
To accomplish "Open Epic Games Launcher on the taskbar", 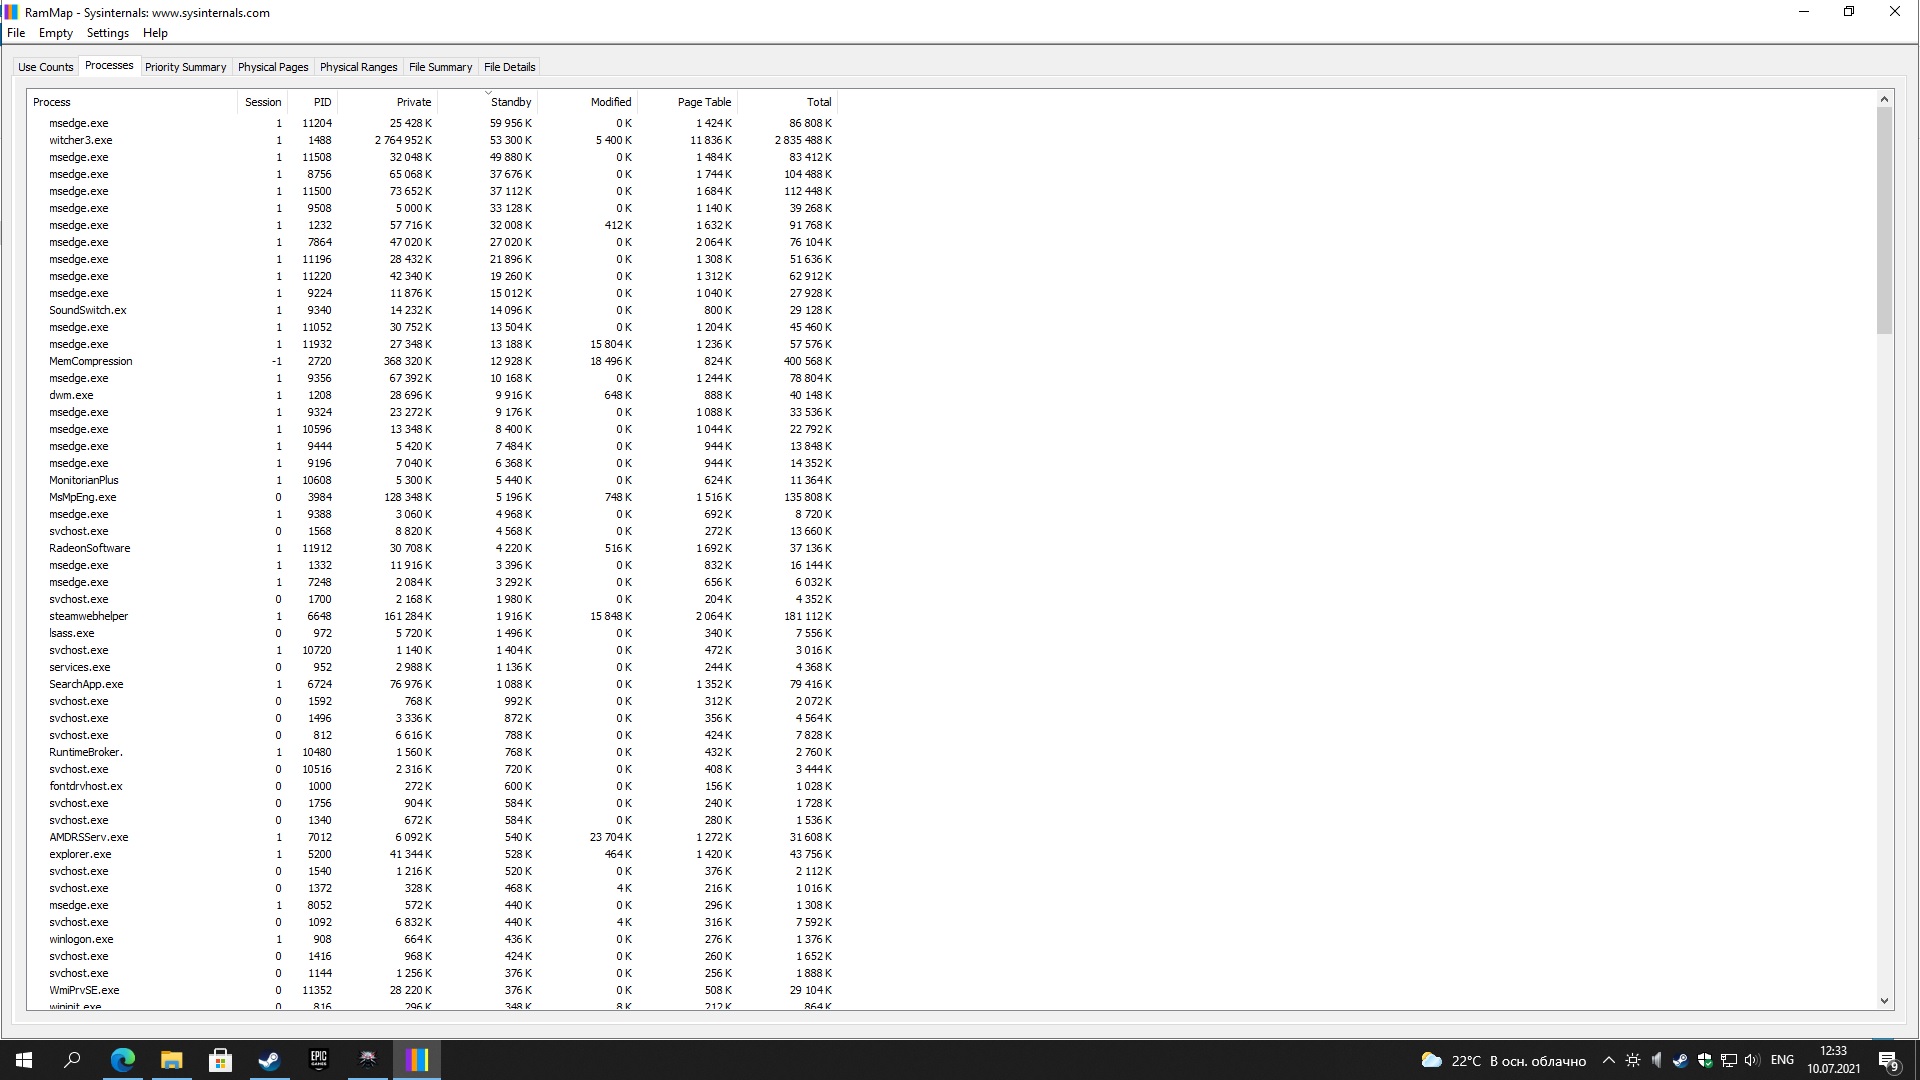I will (318, 1060).
